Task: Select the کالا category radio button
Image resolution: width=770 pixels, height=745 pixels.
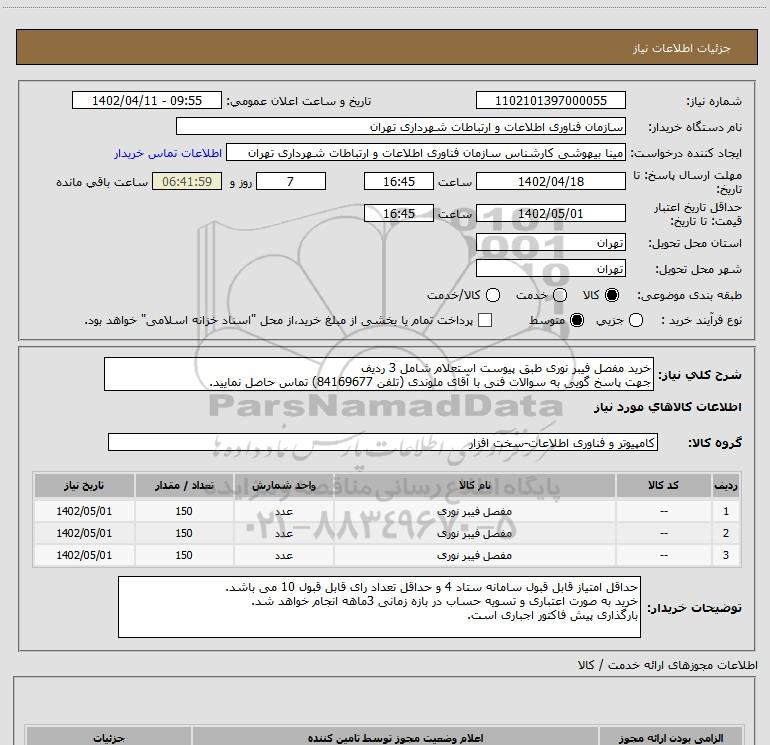Action: coord(612,295)
